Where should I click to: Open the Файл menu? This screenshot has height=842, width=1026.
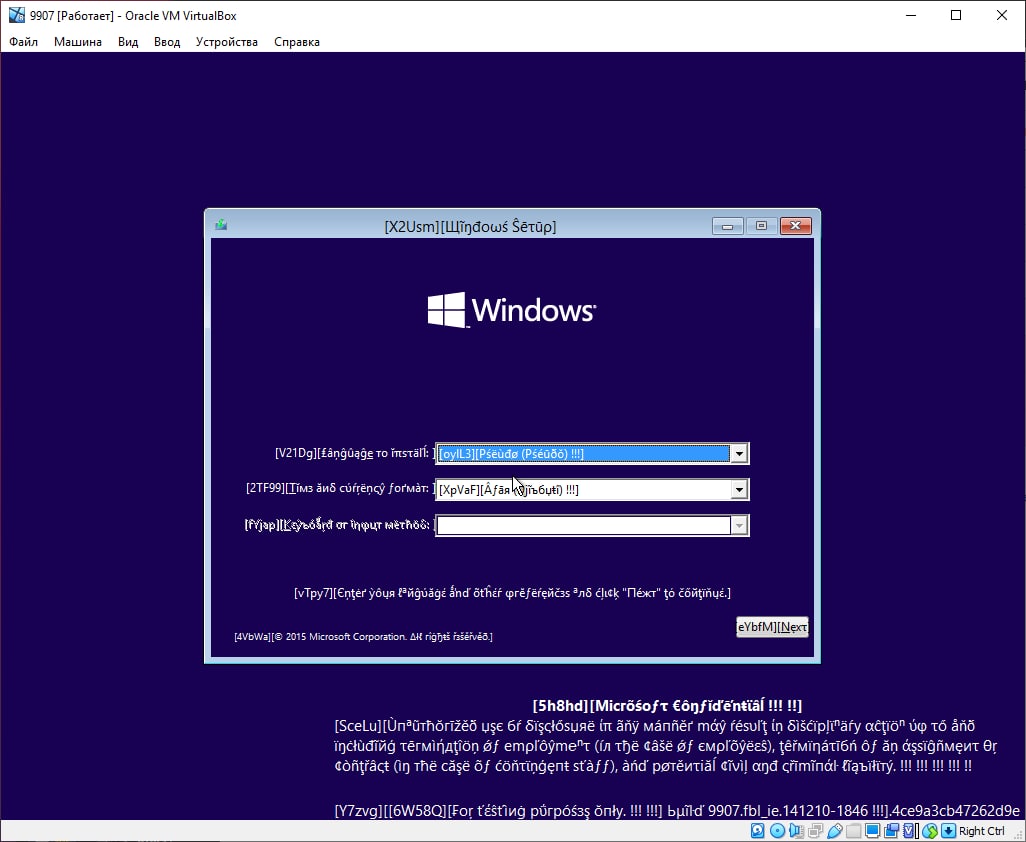point(24,42)
